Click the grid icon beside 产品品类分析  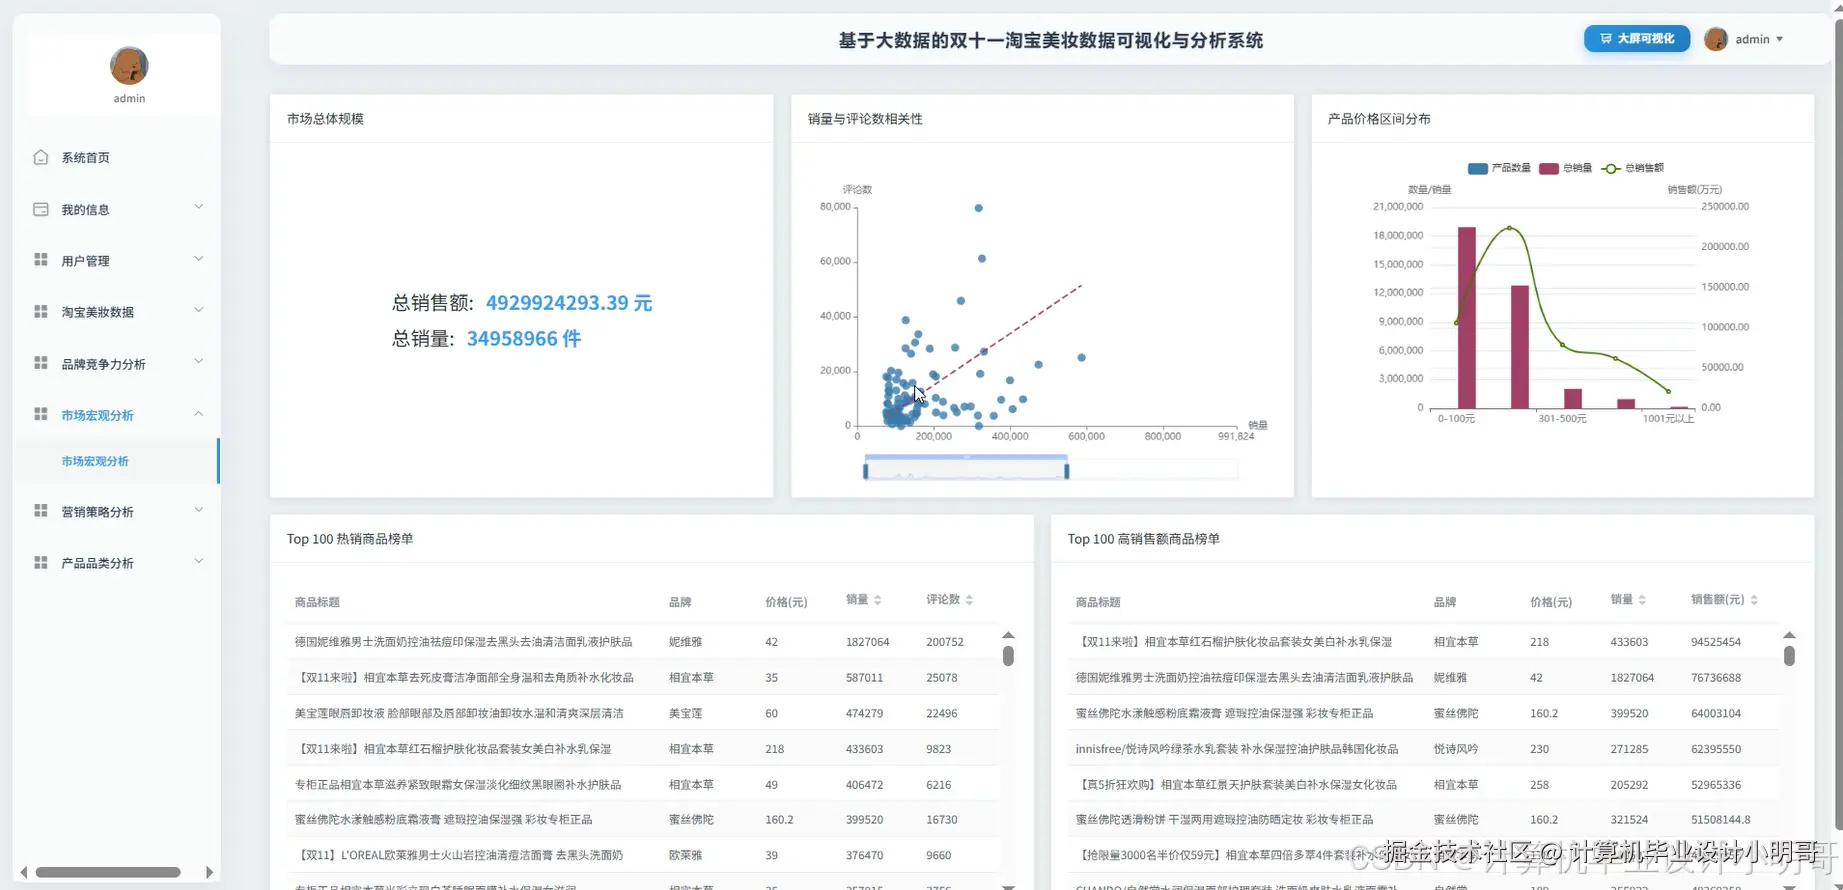(x=41, y=563)
